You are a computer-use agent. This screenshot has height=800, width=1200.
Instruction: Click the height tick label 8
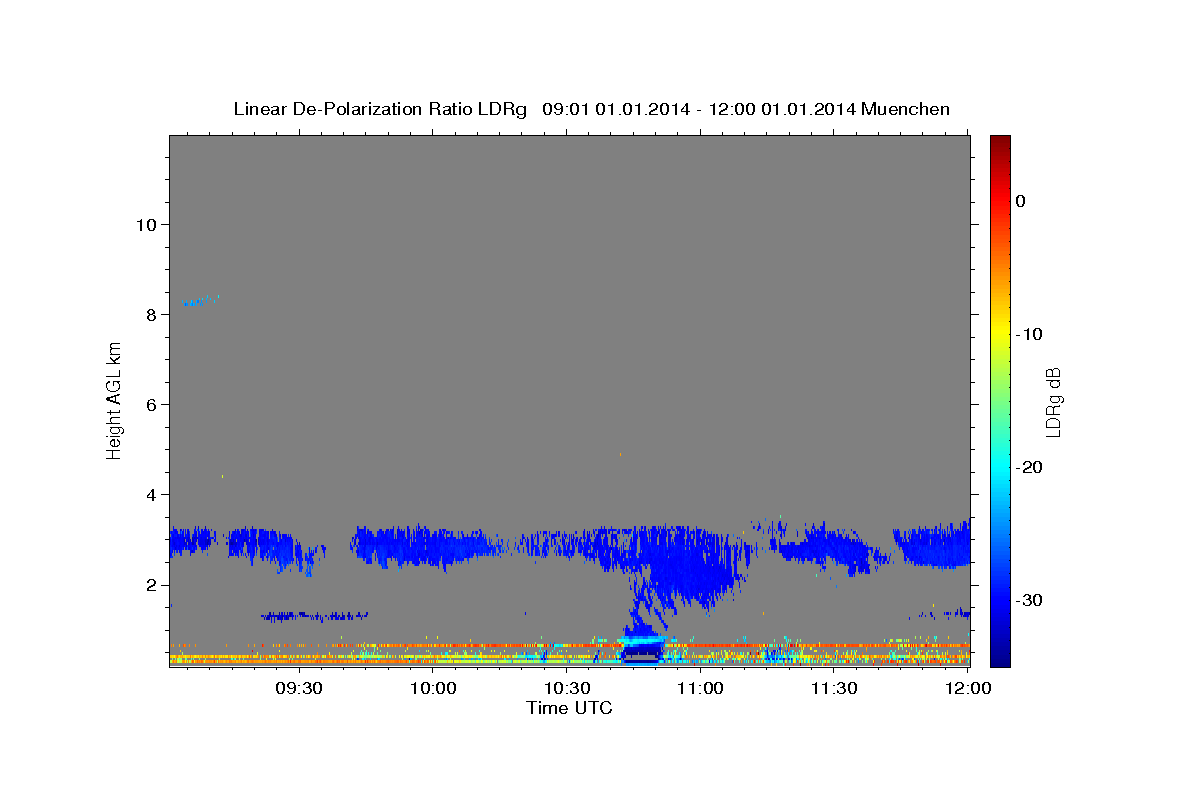(151, 314)
